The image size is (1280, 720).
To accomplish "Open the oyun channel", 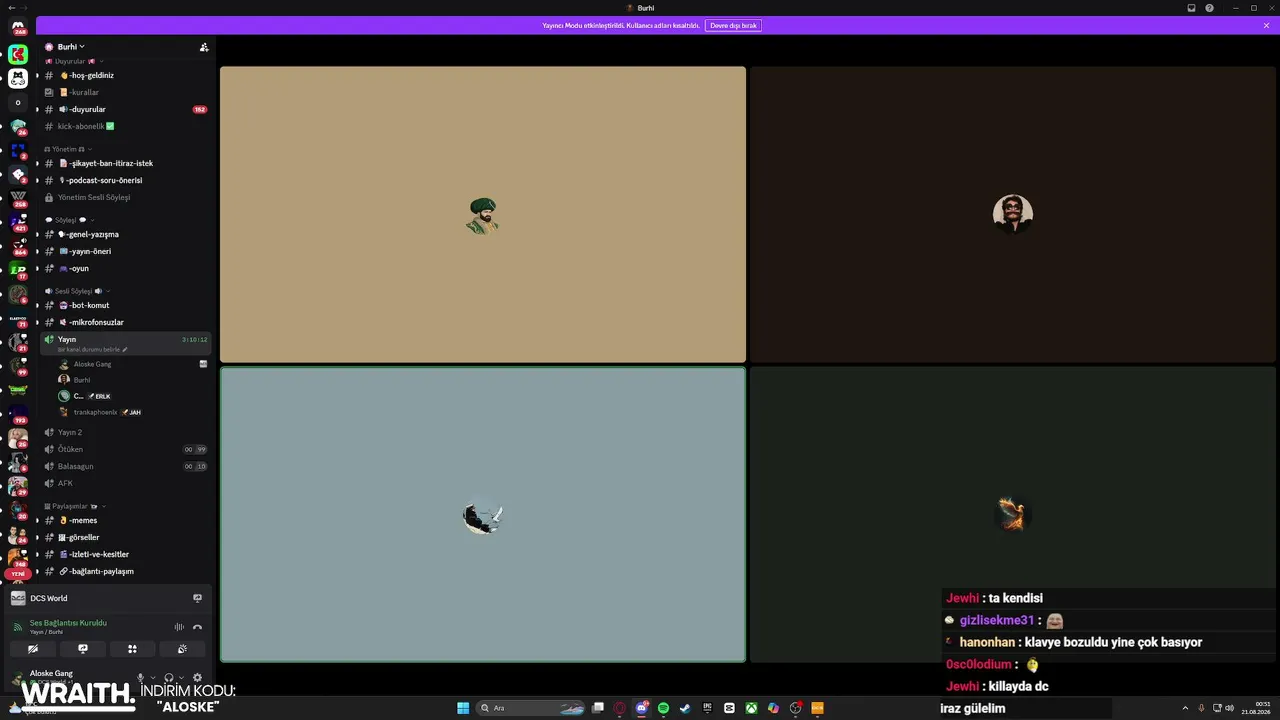I will tap(125, 268).
